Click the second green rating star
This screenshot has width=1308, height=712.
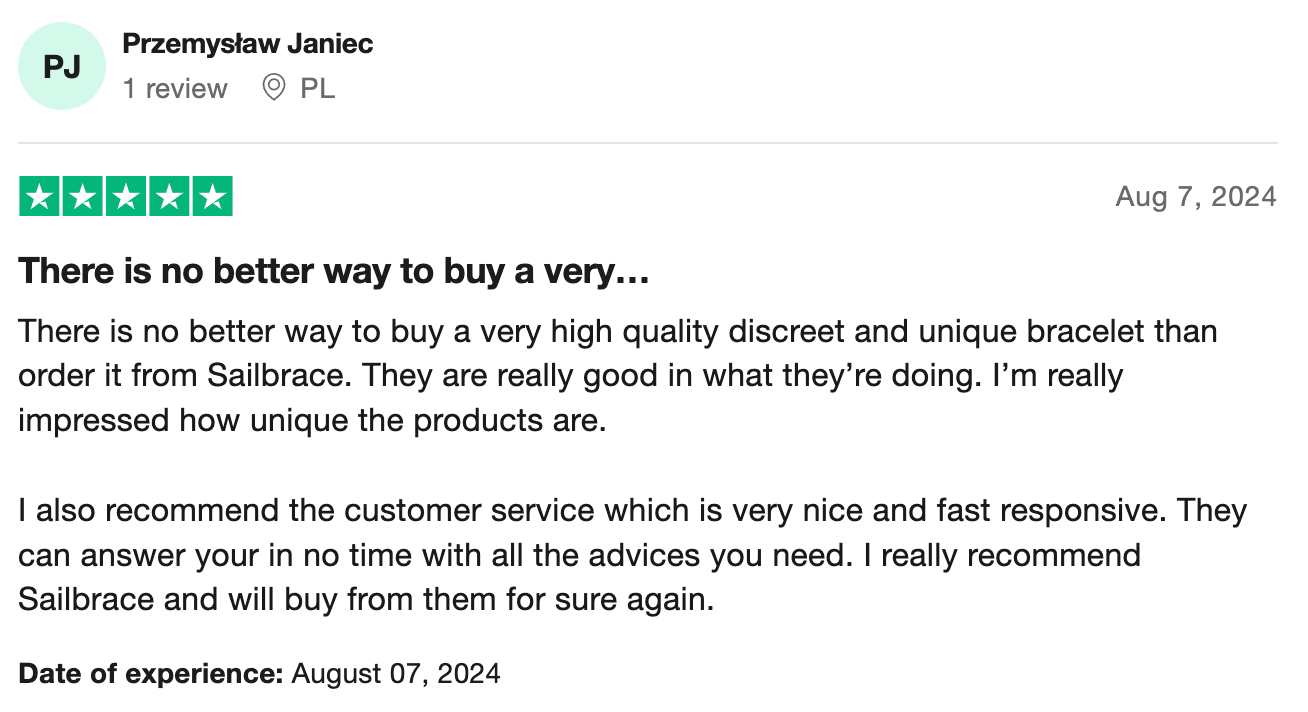click(x=83, y=196)
